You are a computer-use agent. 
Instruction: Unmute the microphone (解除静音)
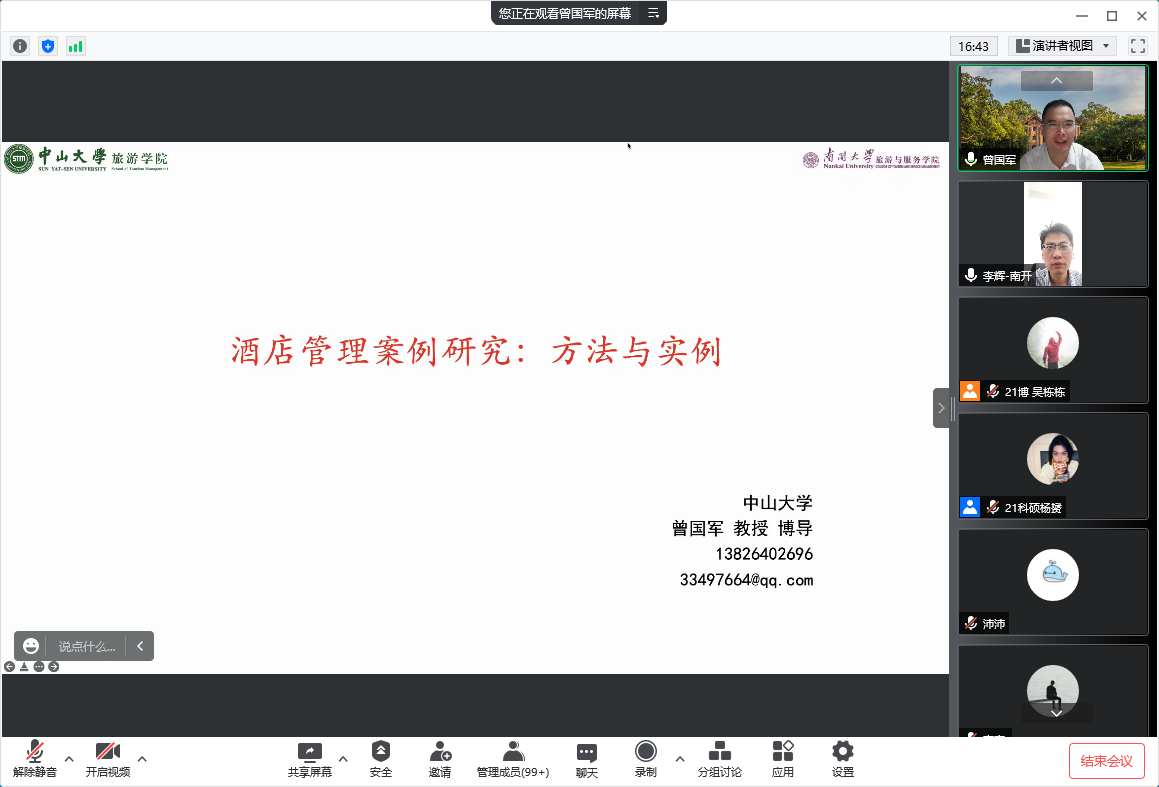35,759
